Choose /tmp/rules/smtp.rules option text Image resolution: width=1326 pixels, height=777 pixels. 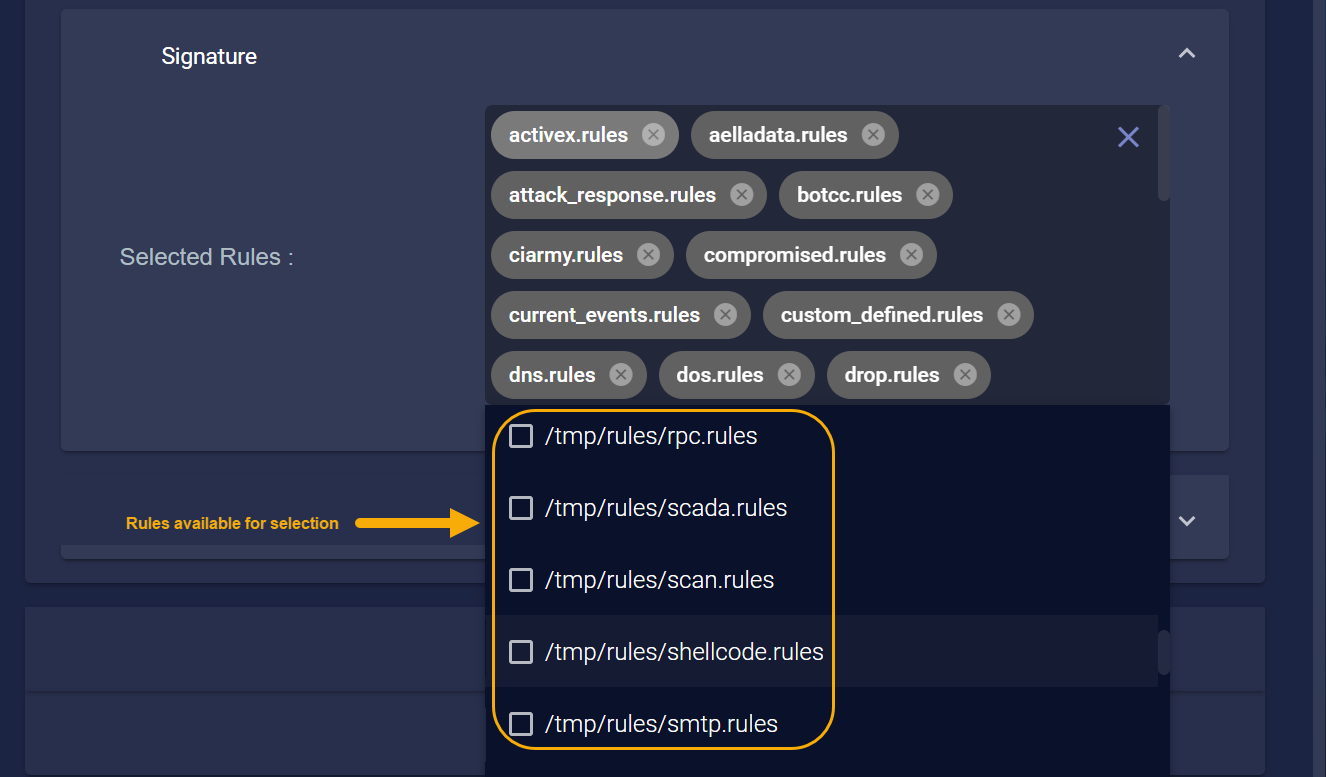tap(661, 724)
